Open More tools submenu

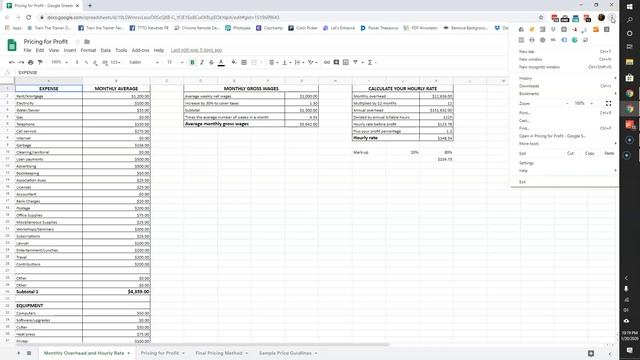click(565, 144)
